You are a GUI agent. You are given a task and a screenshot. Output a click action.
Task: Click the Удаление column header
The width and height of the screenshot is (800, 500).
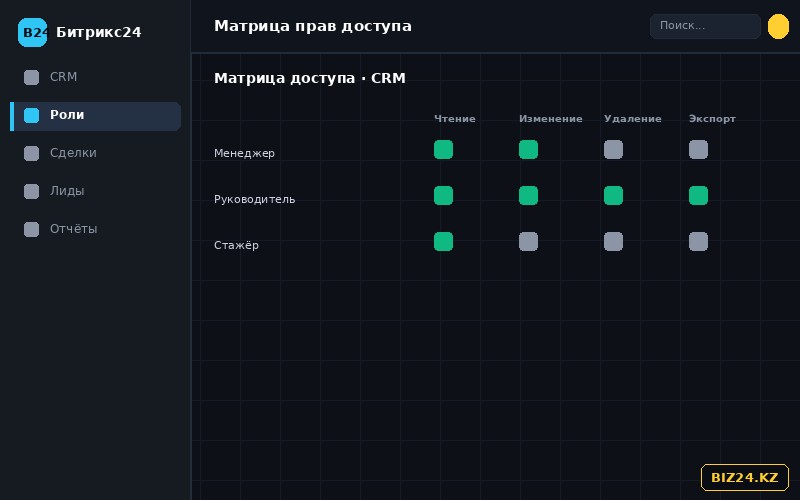[633, 119]
